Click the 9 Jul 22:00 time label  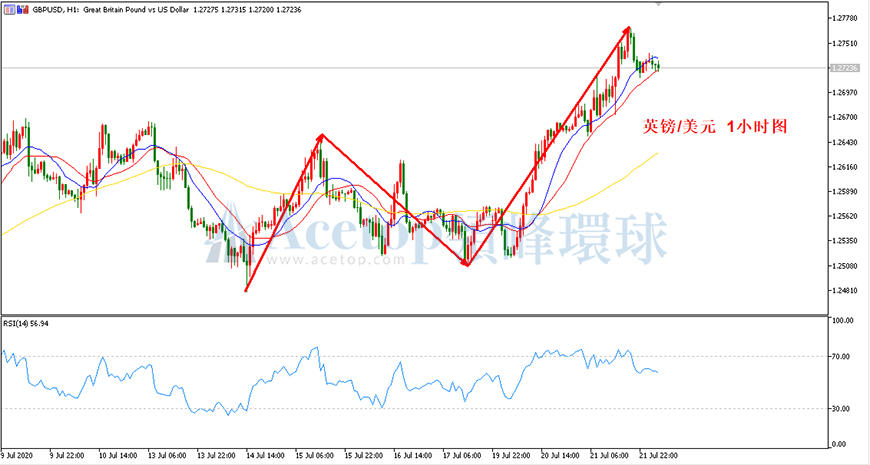[x=67, y=456]
